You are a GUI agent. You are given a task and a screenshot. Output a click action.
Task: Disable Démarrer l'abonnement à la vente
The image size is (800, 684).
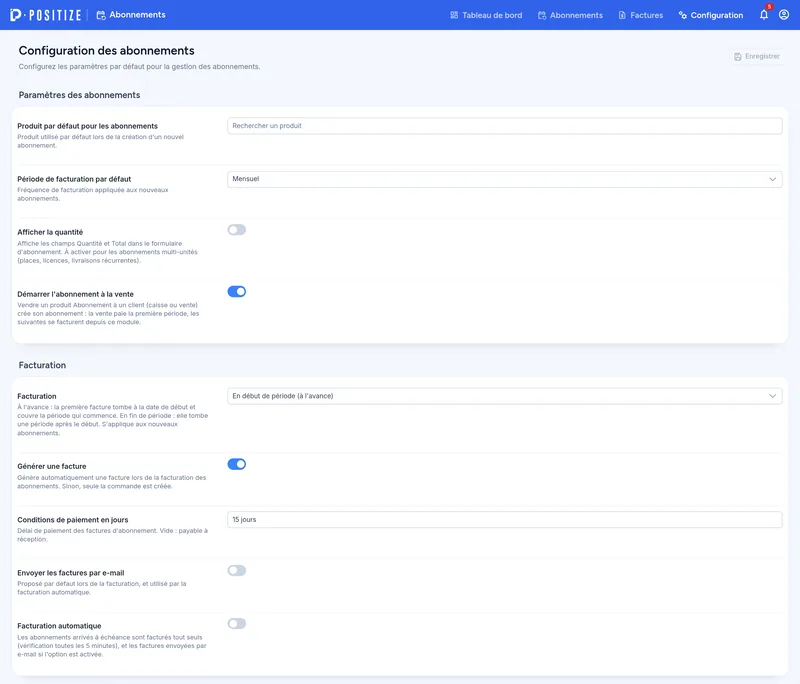237,291
